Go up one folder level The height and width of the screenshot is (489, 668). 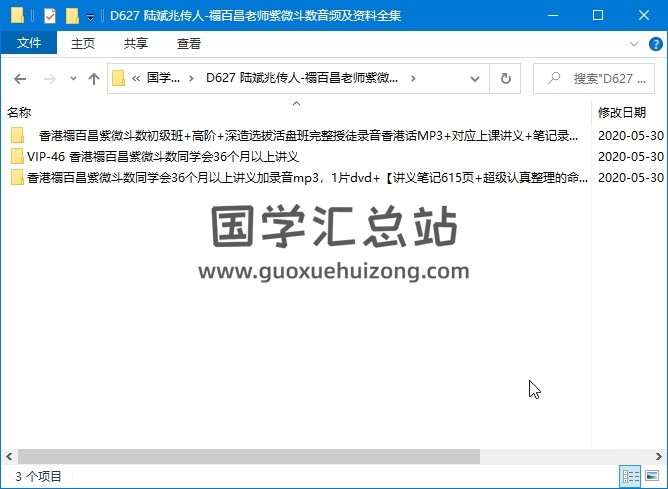(94, 78)
